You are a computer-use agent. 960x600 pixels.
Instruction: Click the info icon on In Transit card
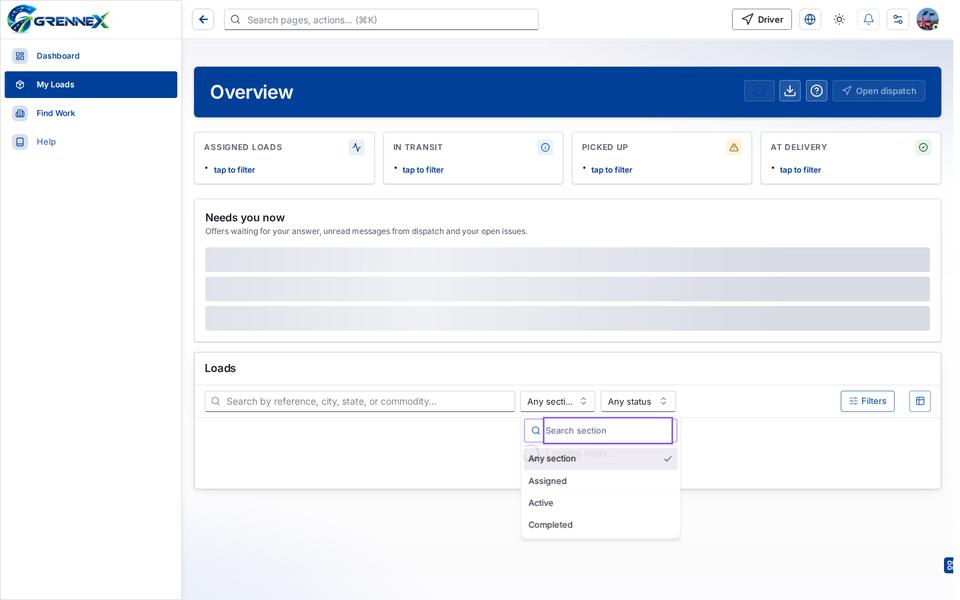click(546, 148)
